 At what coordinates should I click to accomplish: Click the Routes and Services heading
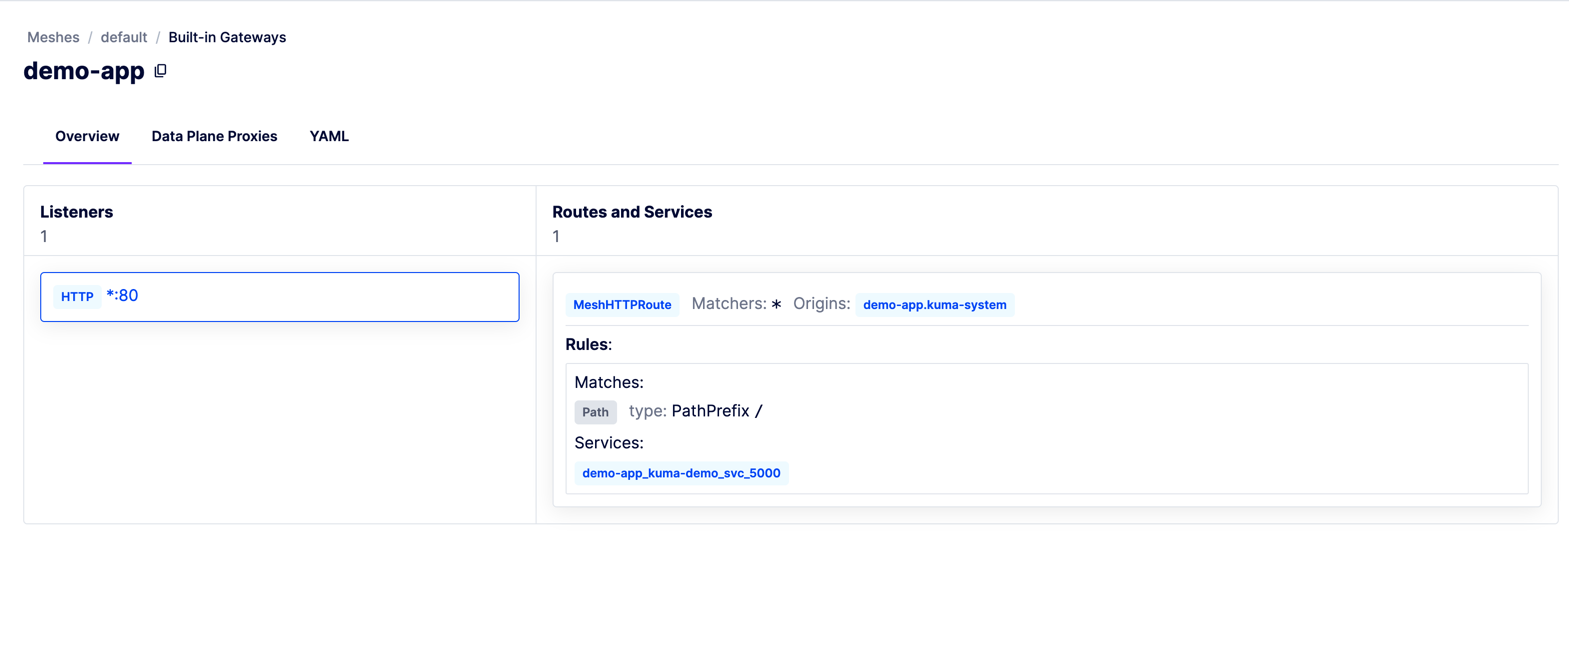(632, 212)
